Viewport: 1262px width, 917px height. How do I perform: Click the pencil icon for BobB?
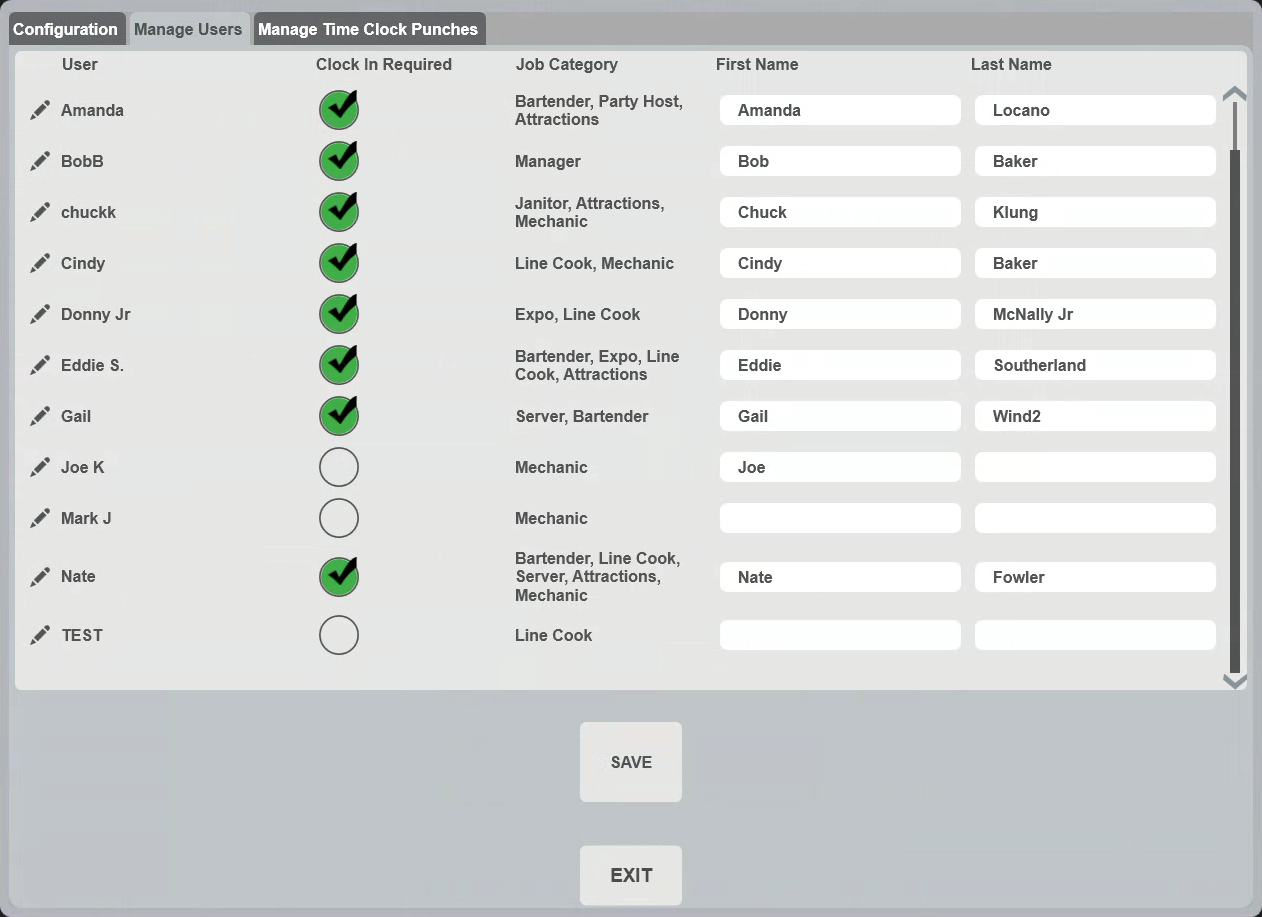tap(40, 161)
